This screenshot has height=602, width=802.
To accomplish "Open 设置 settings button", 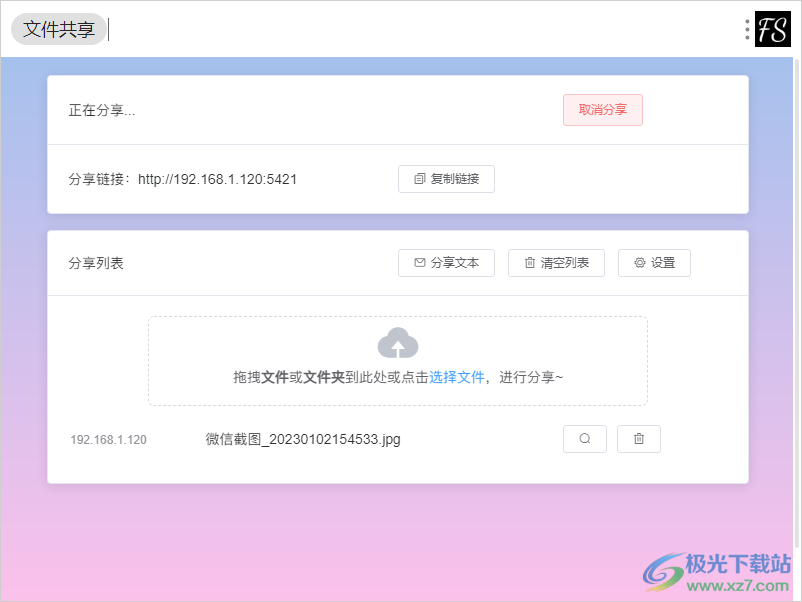I will coord(654,263).
